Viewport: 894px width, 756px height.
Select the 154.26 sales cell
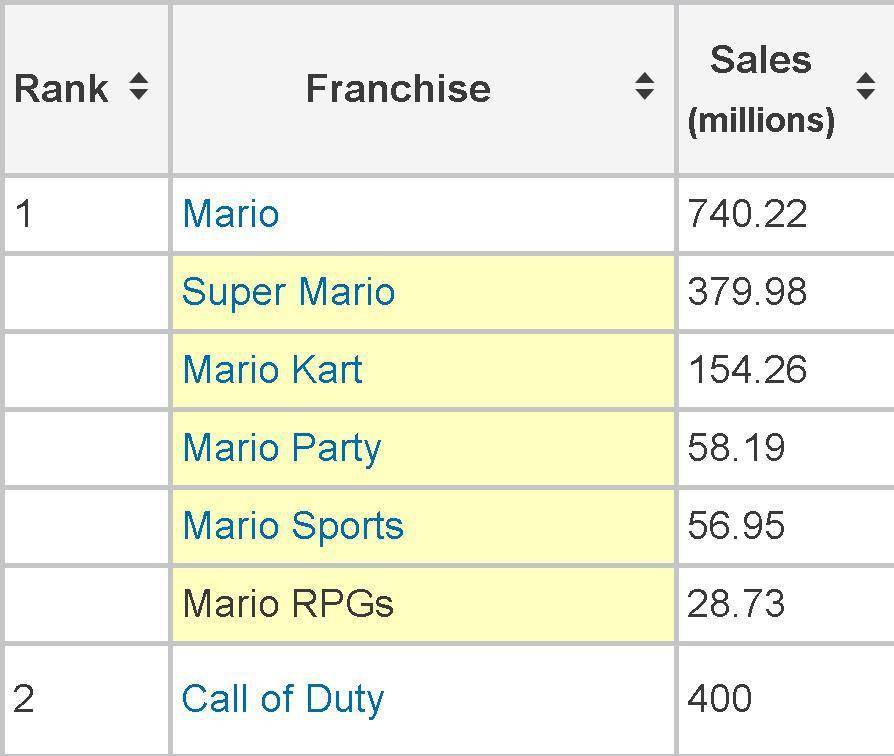[x=786, y=370]
